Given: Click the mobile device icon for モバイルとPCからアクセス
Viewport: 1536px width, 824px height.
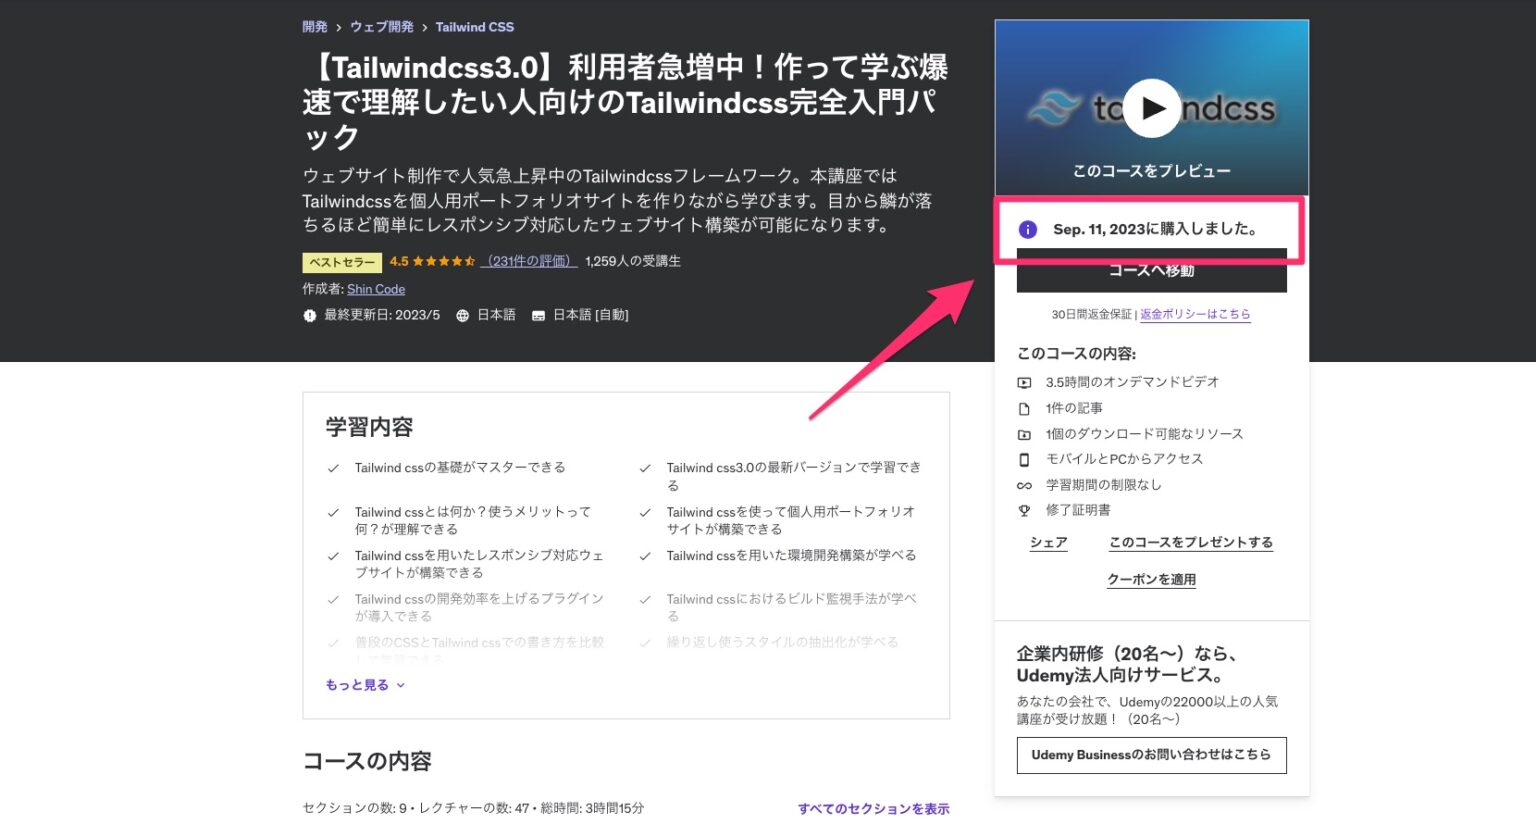Looking at the screenshot, I should pos(1024,459).
